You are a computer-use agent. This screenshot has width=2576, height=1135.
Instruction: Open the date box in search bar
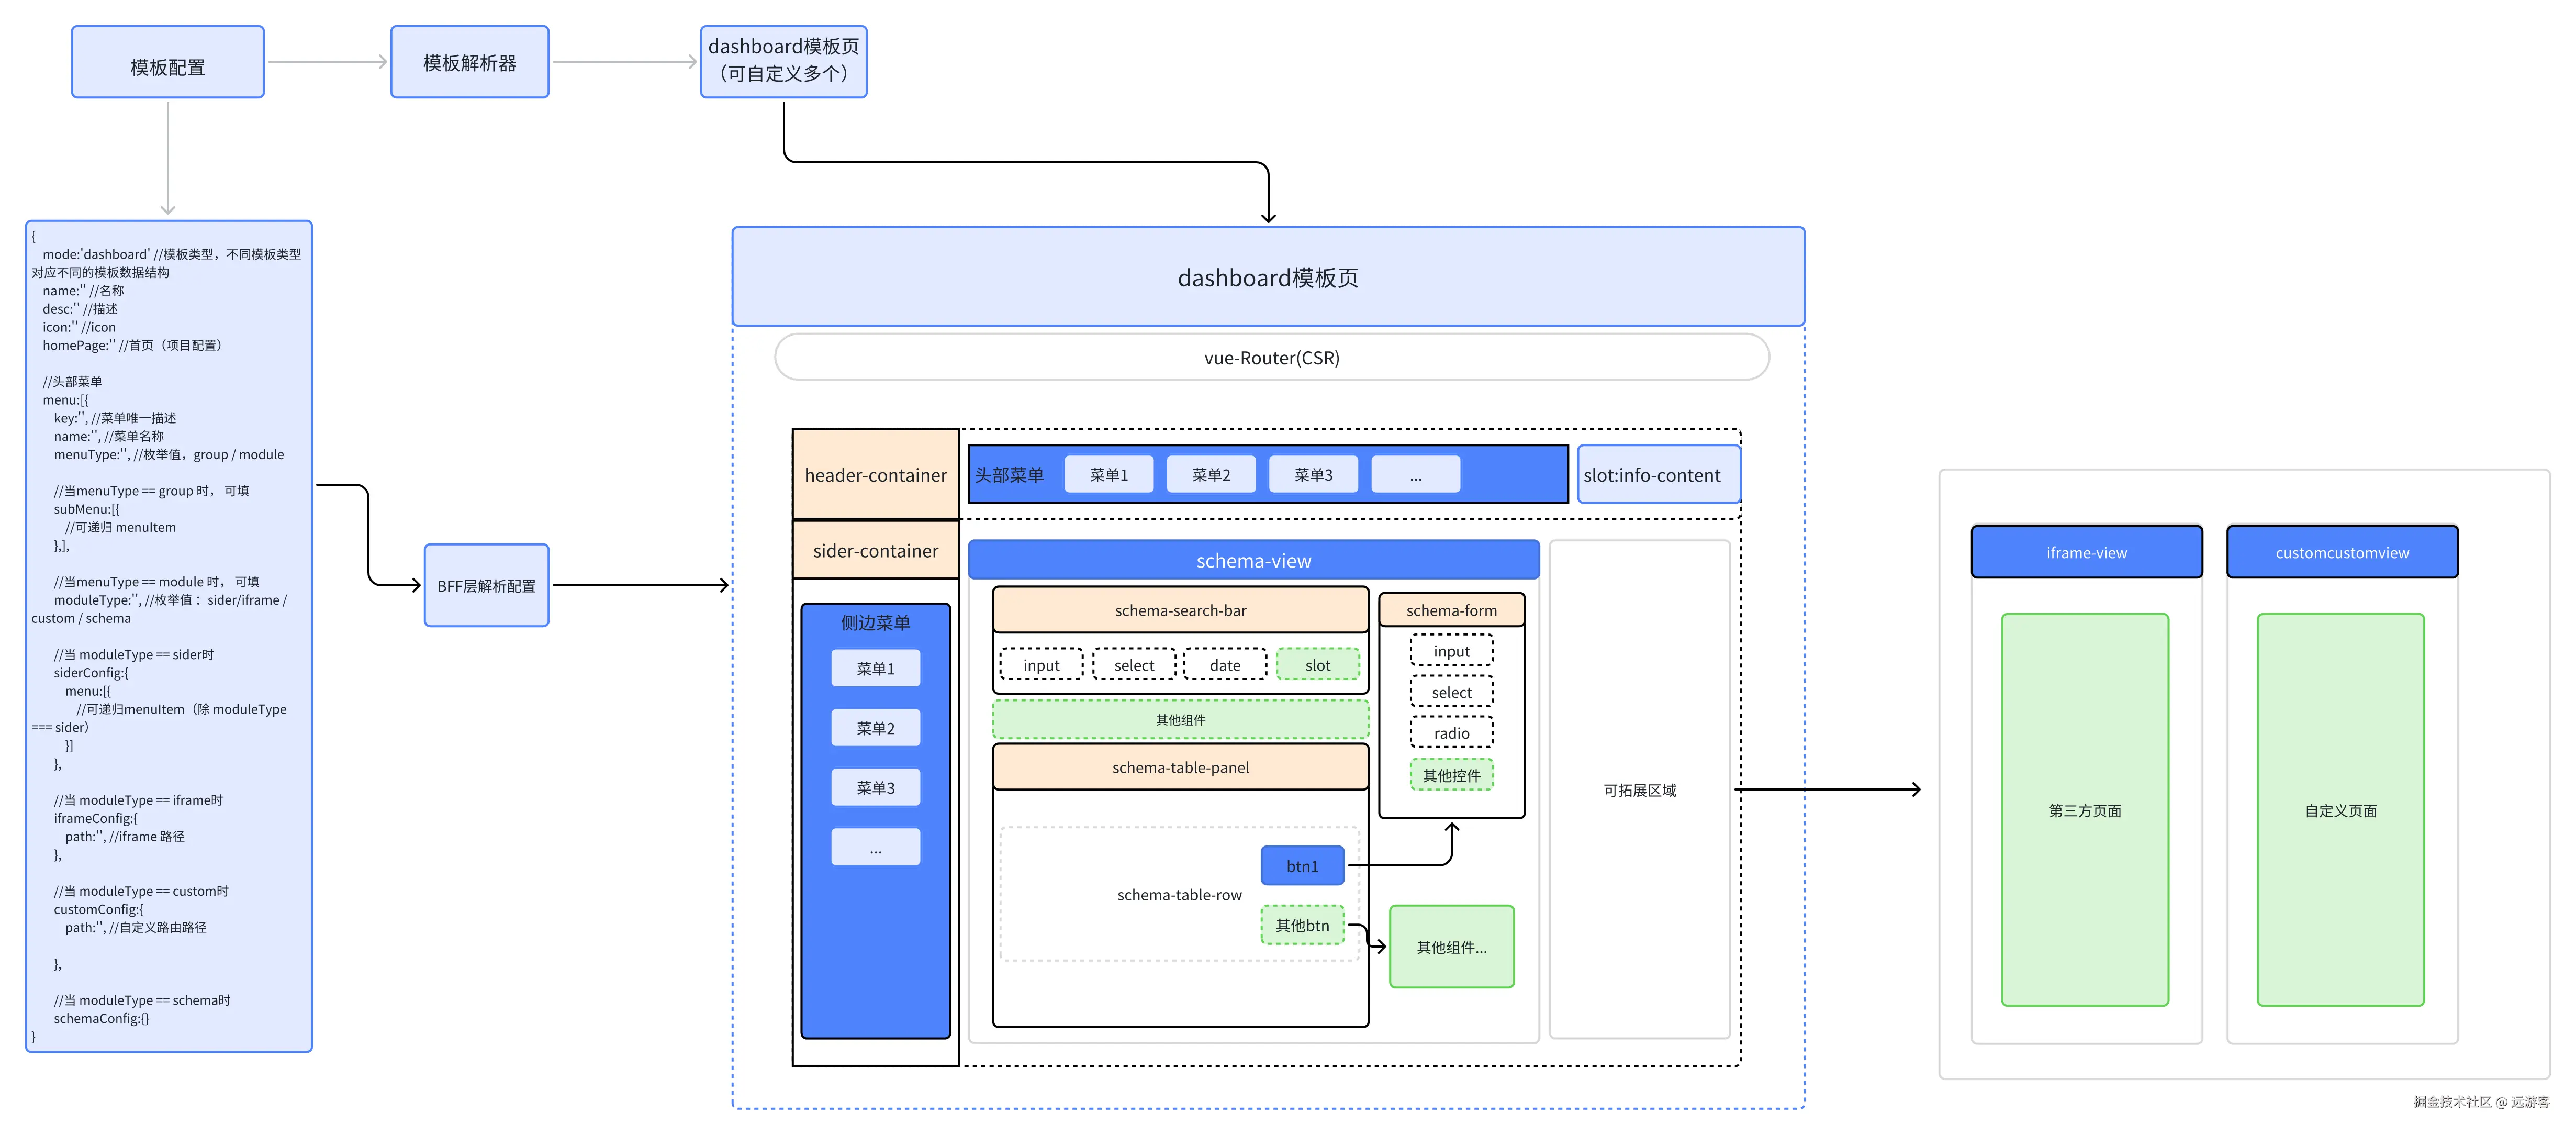(1224, 665)
